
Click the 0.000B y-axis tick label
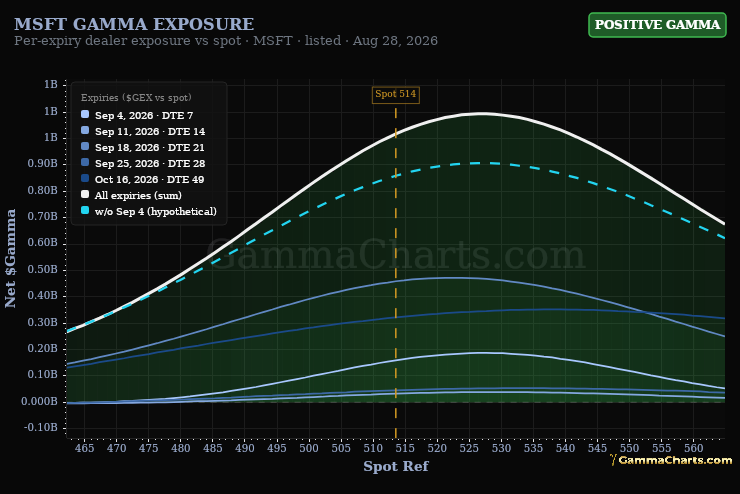[x=40, y=401]
